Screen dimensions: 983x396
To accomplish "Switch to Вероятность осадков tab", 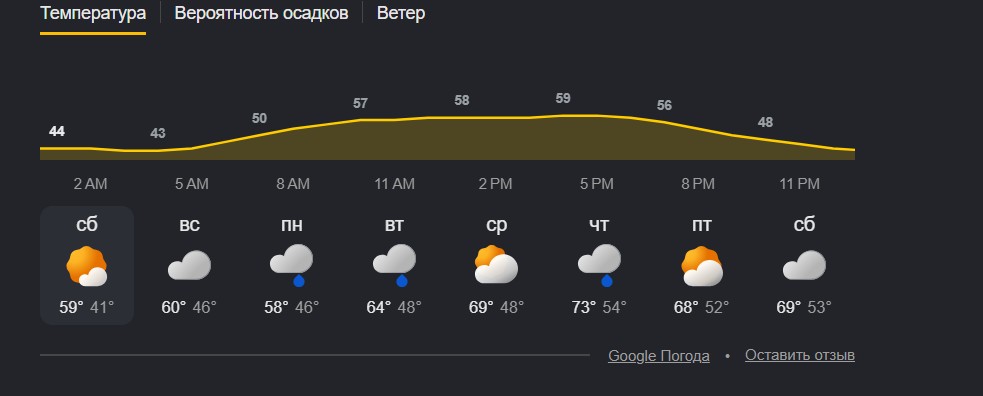I will point(261,13).
